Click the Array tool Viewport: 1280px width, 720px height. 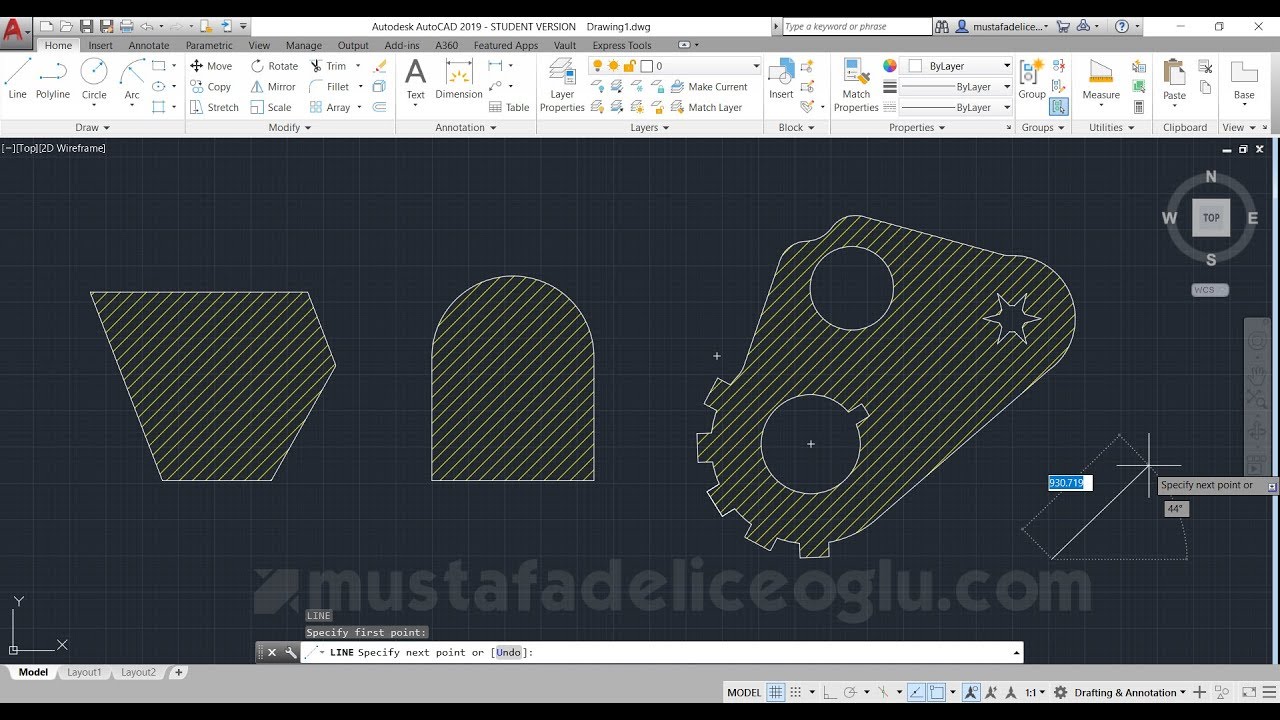(330, 107)
